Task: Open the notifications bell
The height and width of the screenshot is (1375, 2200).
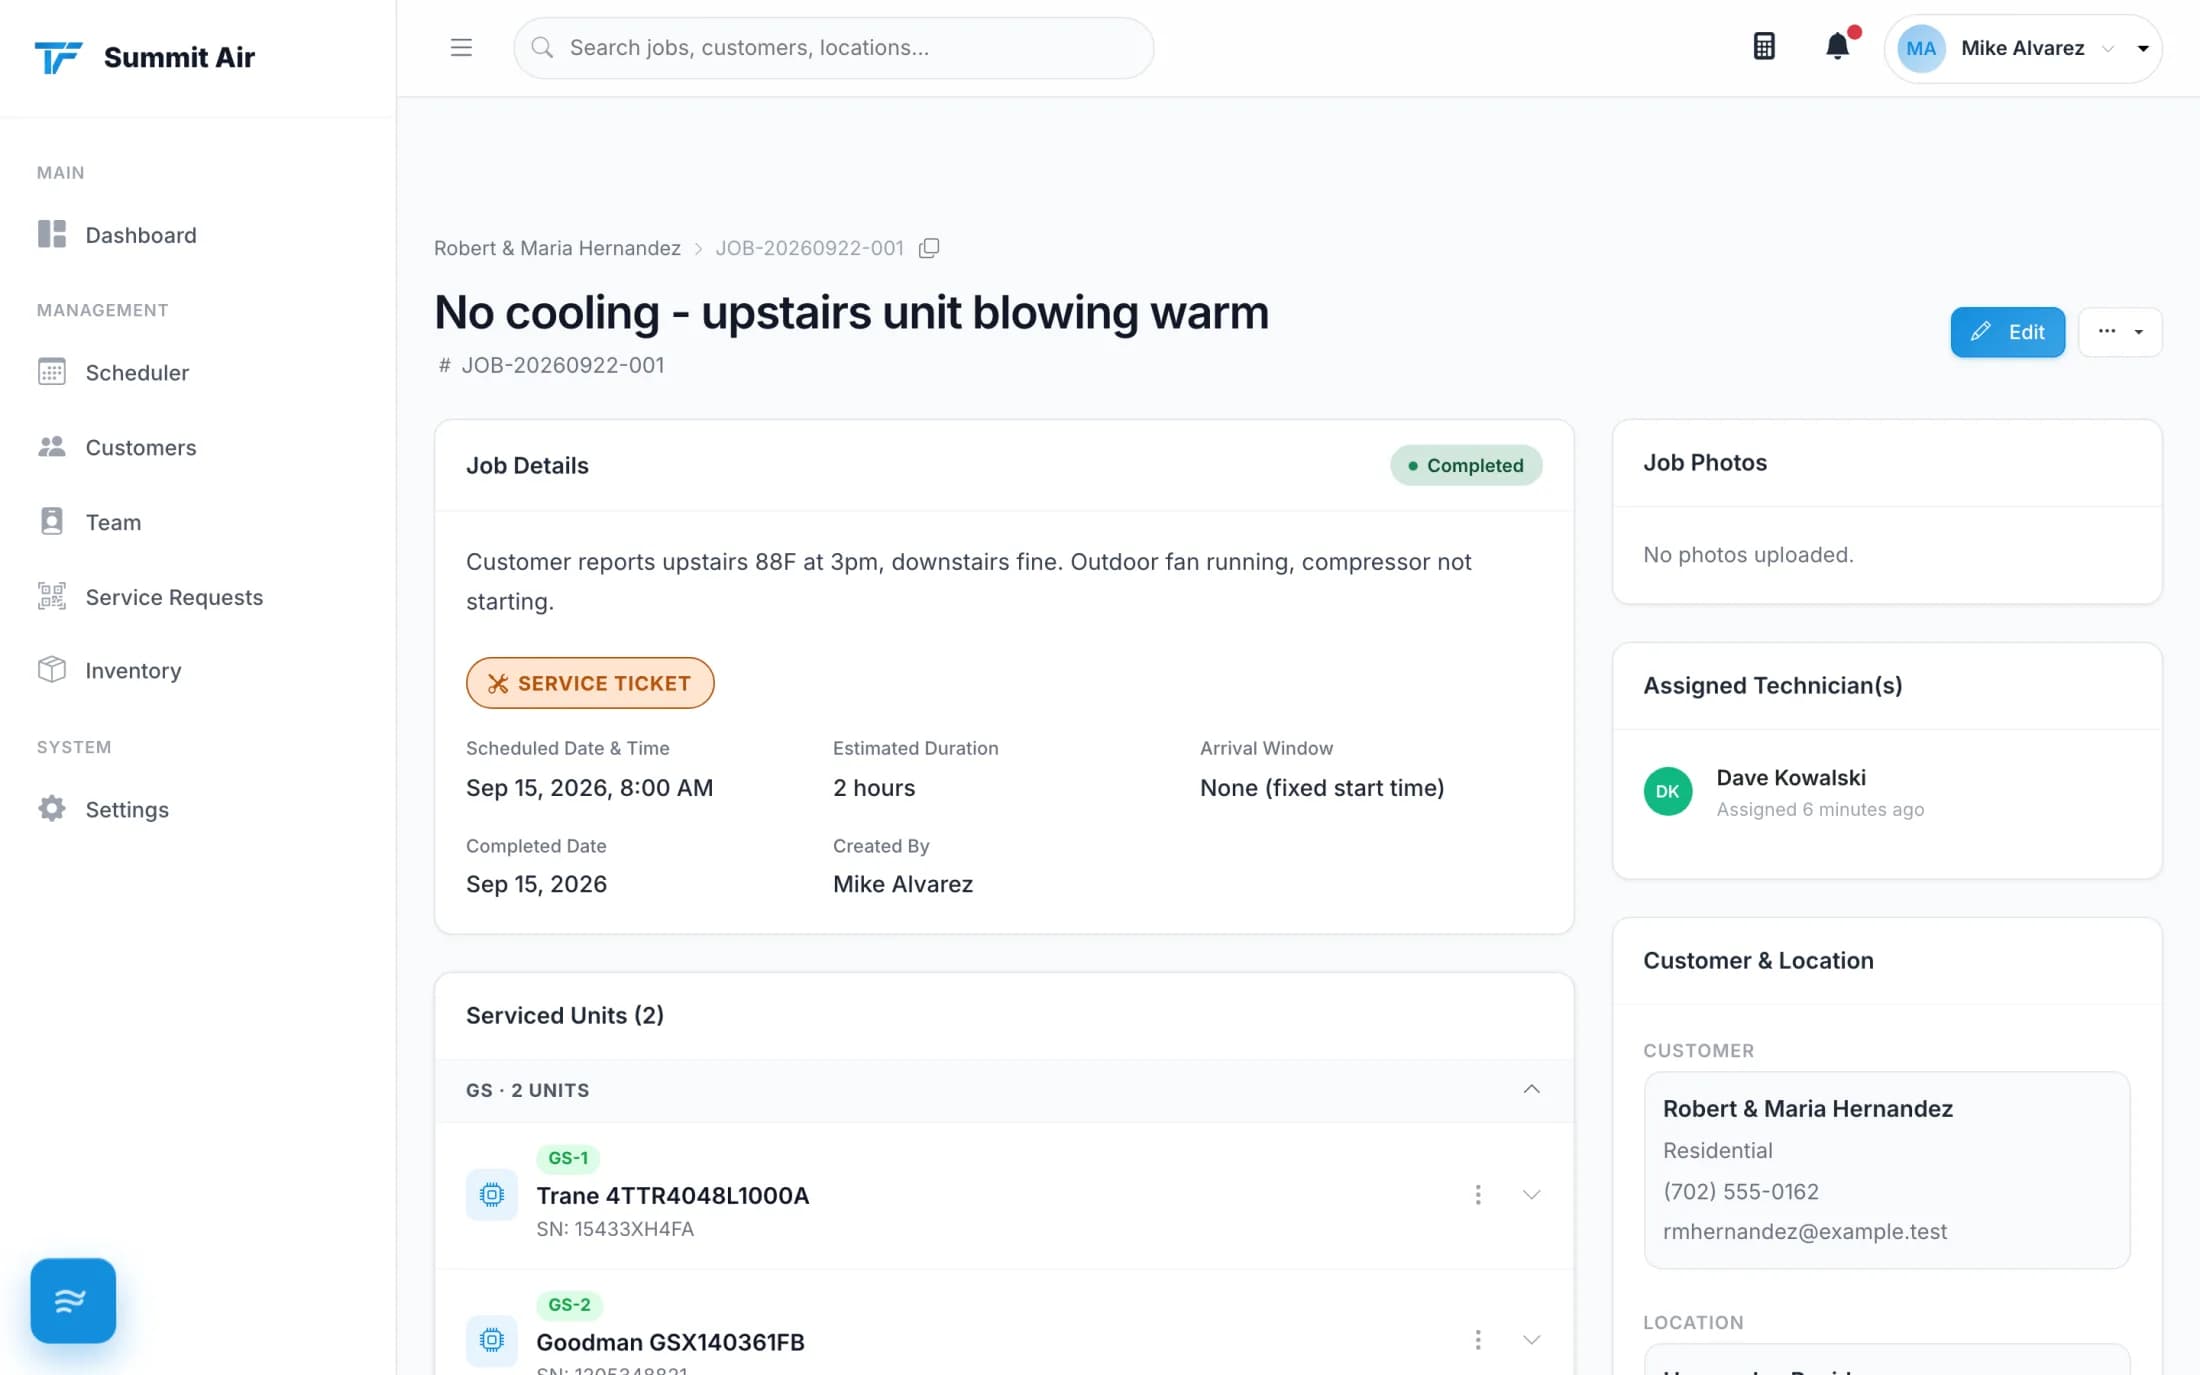Action: tap(1837, 46)
